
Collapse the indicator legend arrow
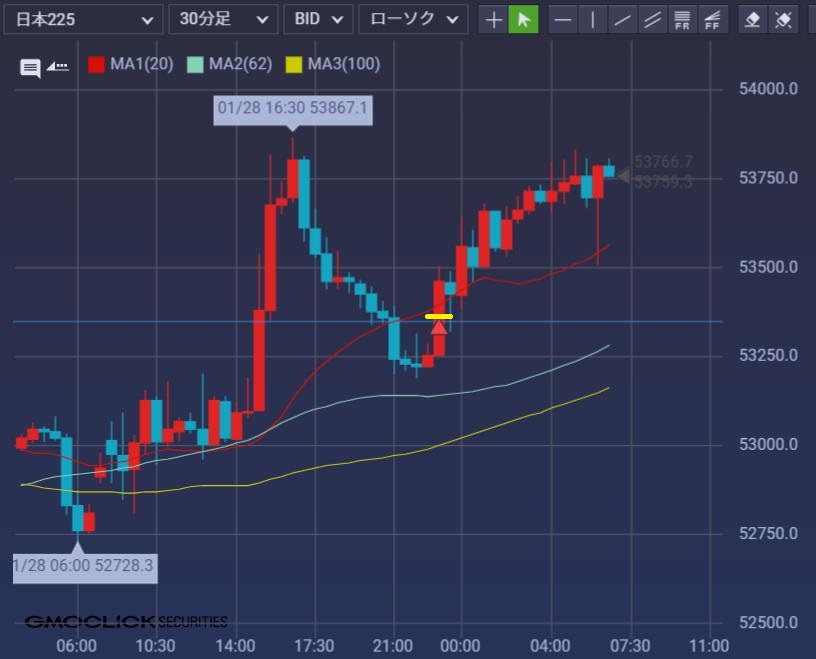pos(58,66)
